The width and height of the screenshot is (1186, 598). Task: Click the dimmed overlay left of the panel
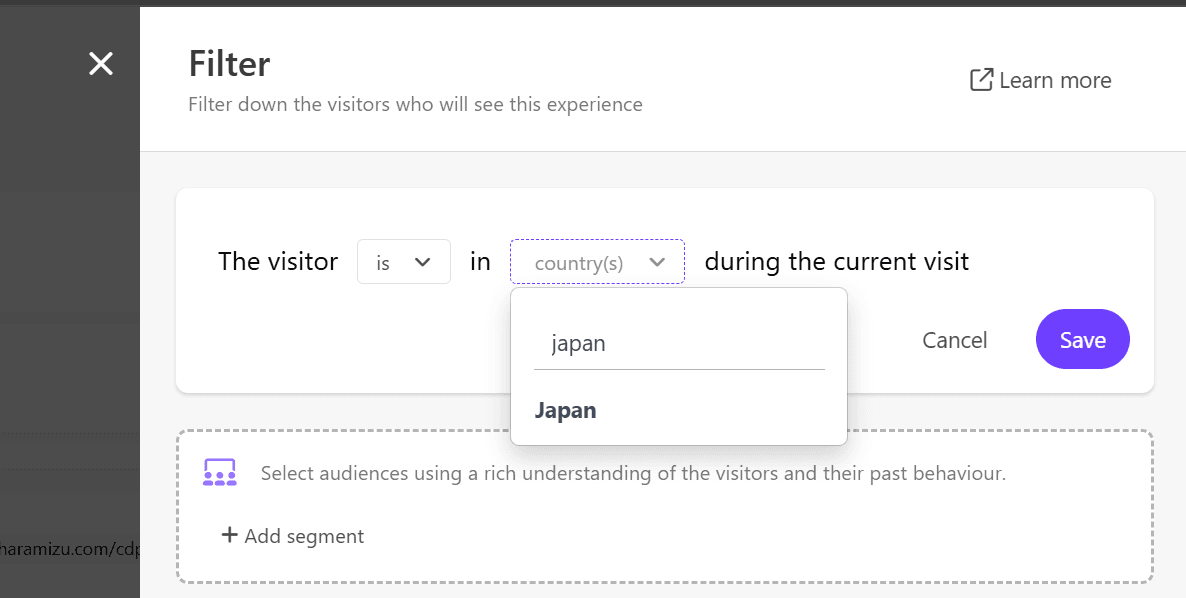(x=70, y=300)
